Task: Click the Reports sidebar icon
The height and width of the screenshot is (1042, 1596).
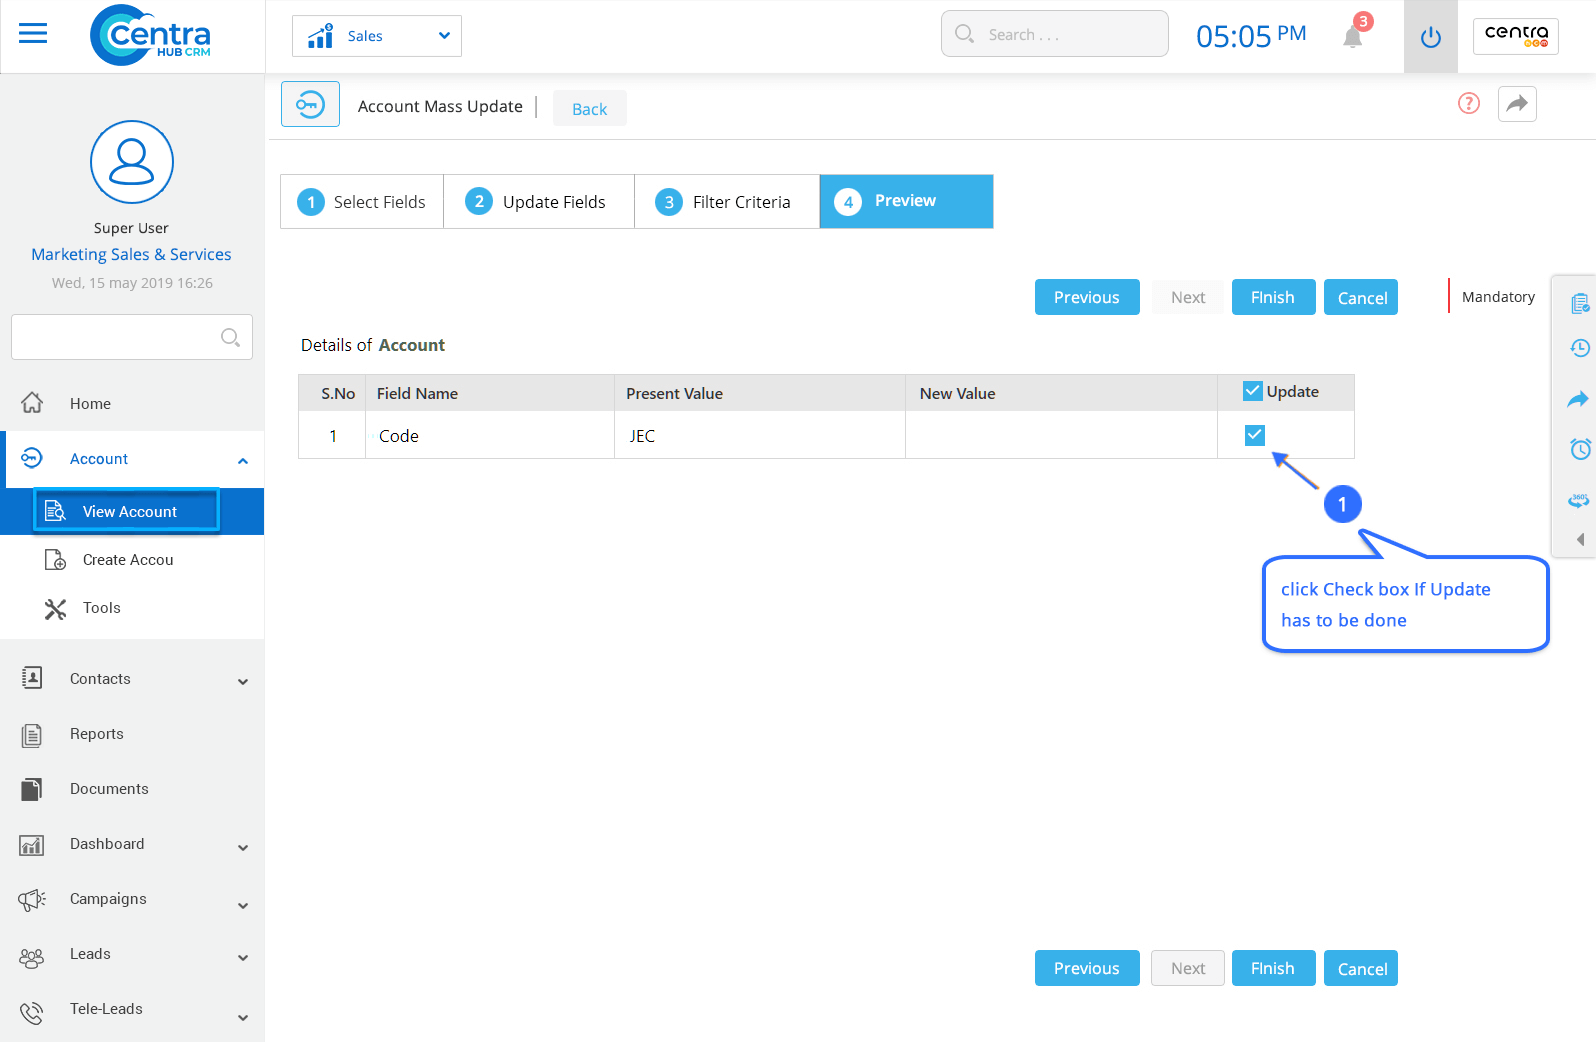Action: pos(32,735)
